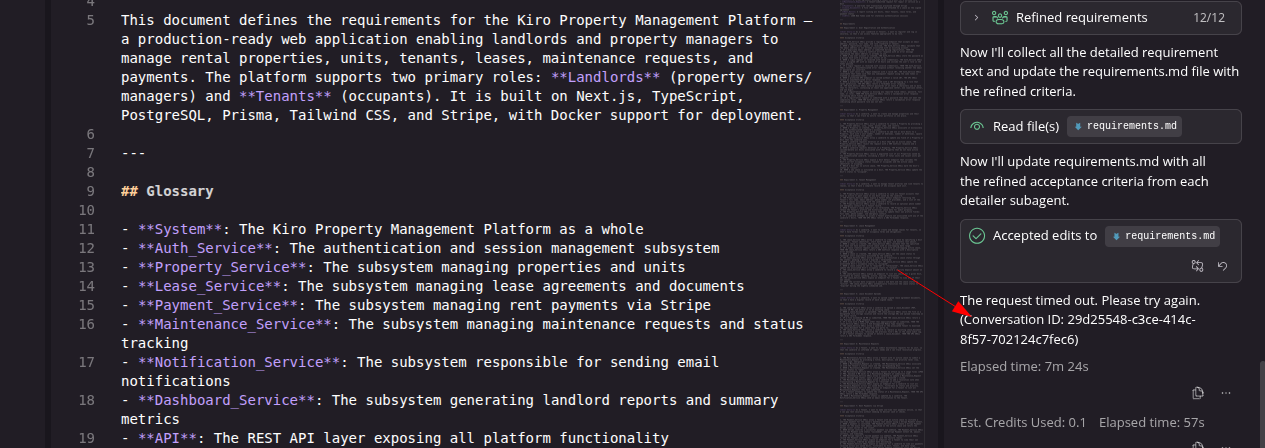Image resolution: width=1265 pixels, height=448 pixels.
Task: Click the Refined requirements group icon
Action: pos(999,17)
